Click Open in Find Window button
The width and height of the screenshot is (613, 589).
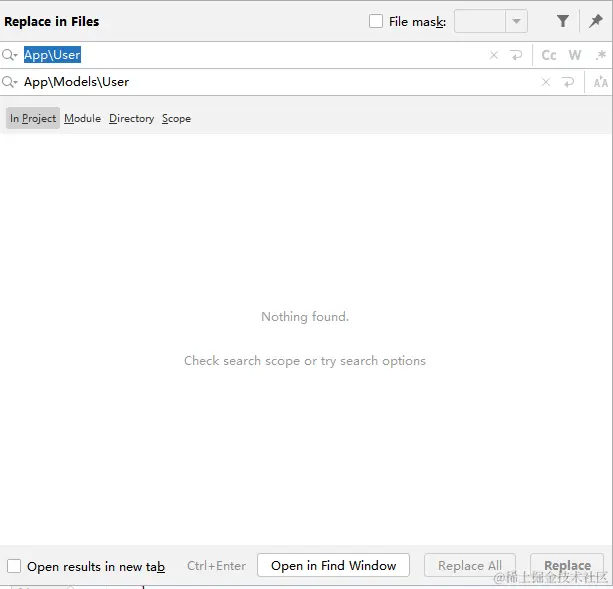click(x=333, y=565)
